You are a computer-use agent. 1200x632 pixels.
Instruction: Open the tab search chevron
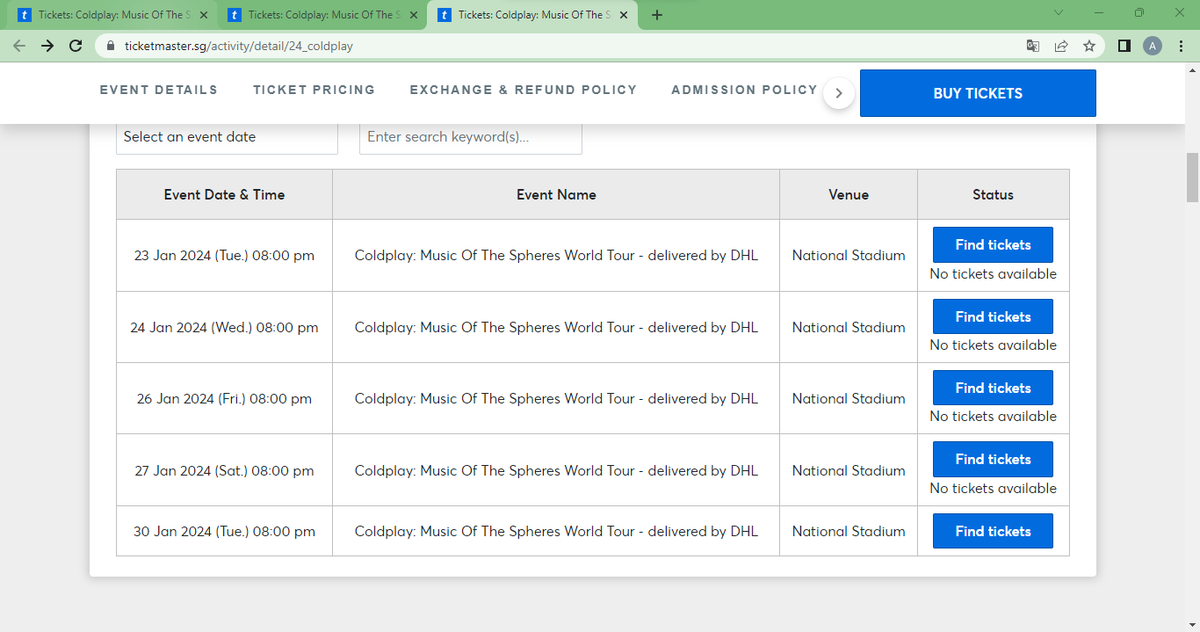tap(1058, 15)
